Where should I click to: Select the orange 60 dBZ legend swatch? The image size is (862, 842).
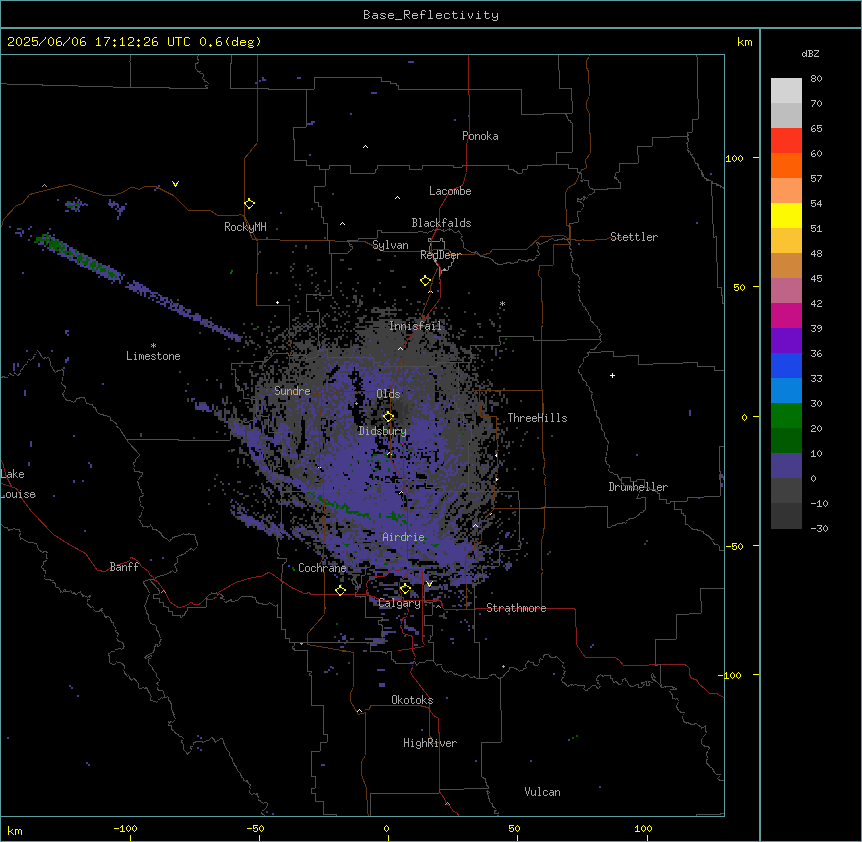point(786,165)
